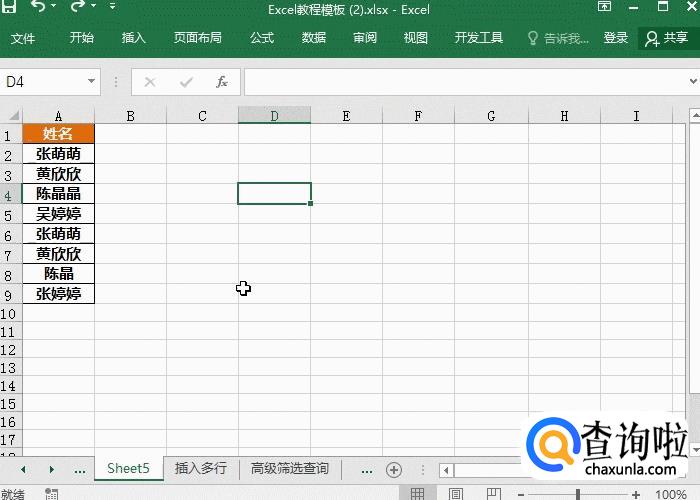The width and height of the screenshot is (700, 500).
Task: Click inside the formula bar input
Action: 464,82
